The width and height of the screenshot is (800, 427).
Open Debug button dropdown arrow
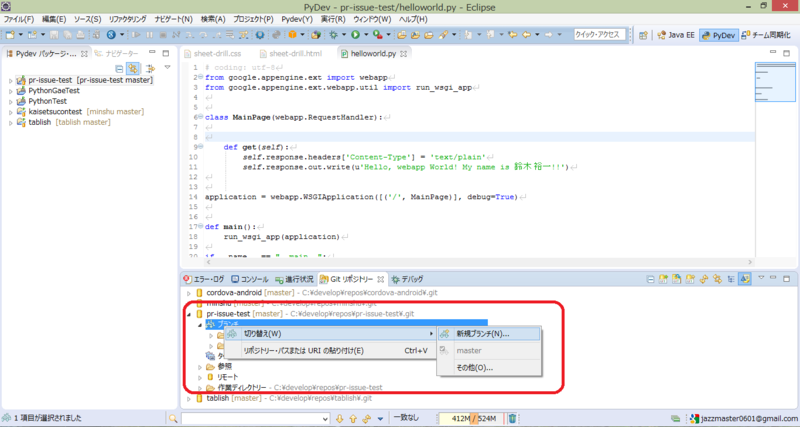click(x=344, y=35)
